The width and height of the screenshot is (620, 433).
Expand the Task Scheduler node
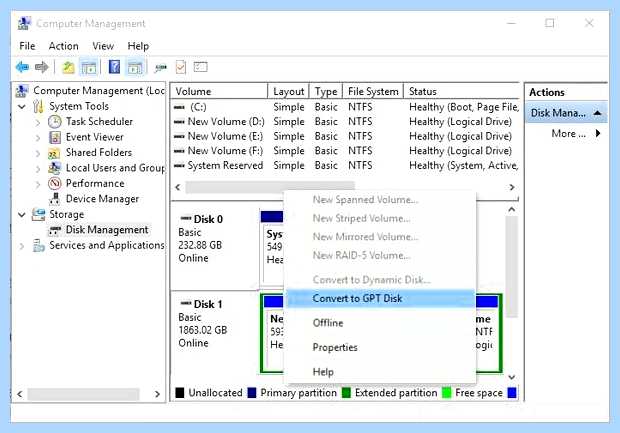[x=38, y=122]
